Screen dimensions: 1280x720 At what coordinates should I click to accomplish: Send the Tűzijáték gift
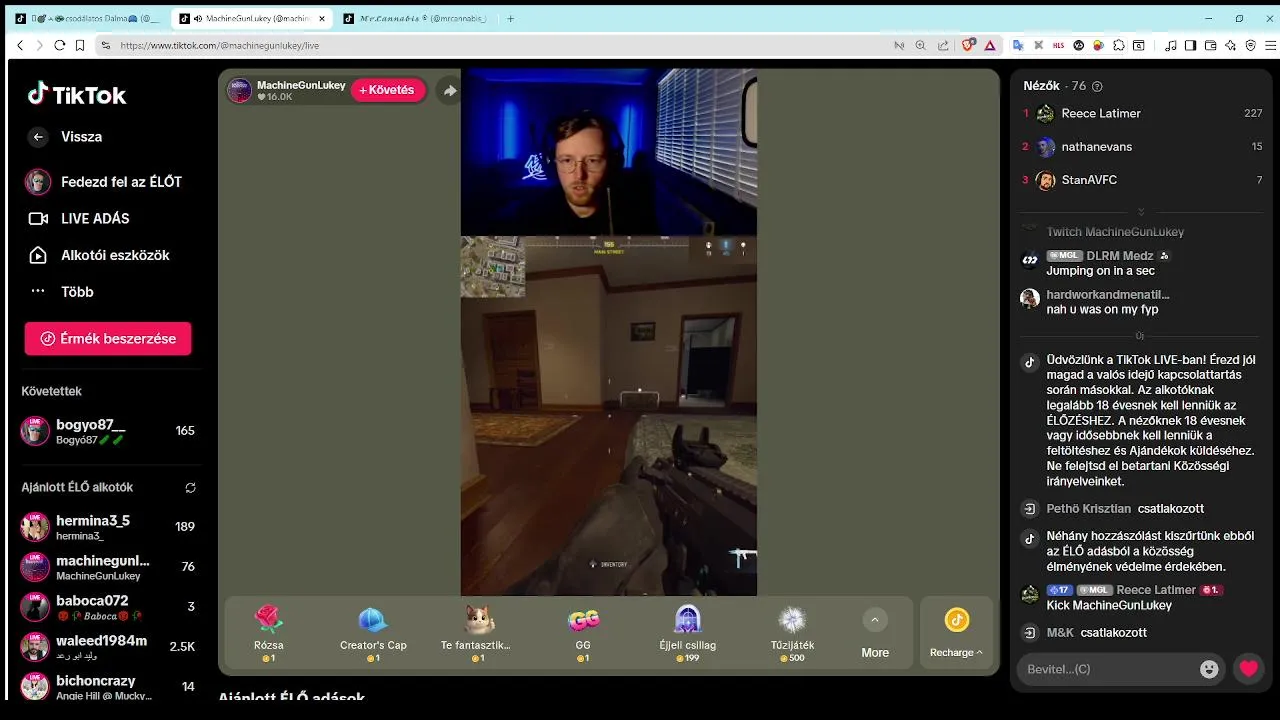tap(792, 633)
